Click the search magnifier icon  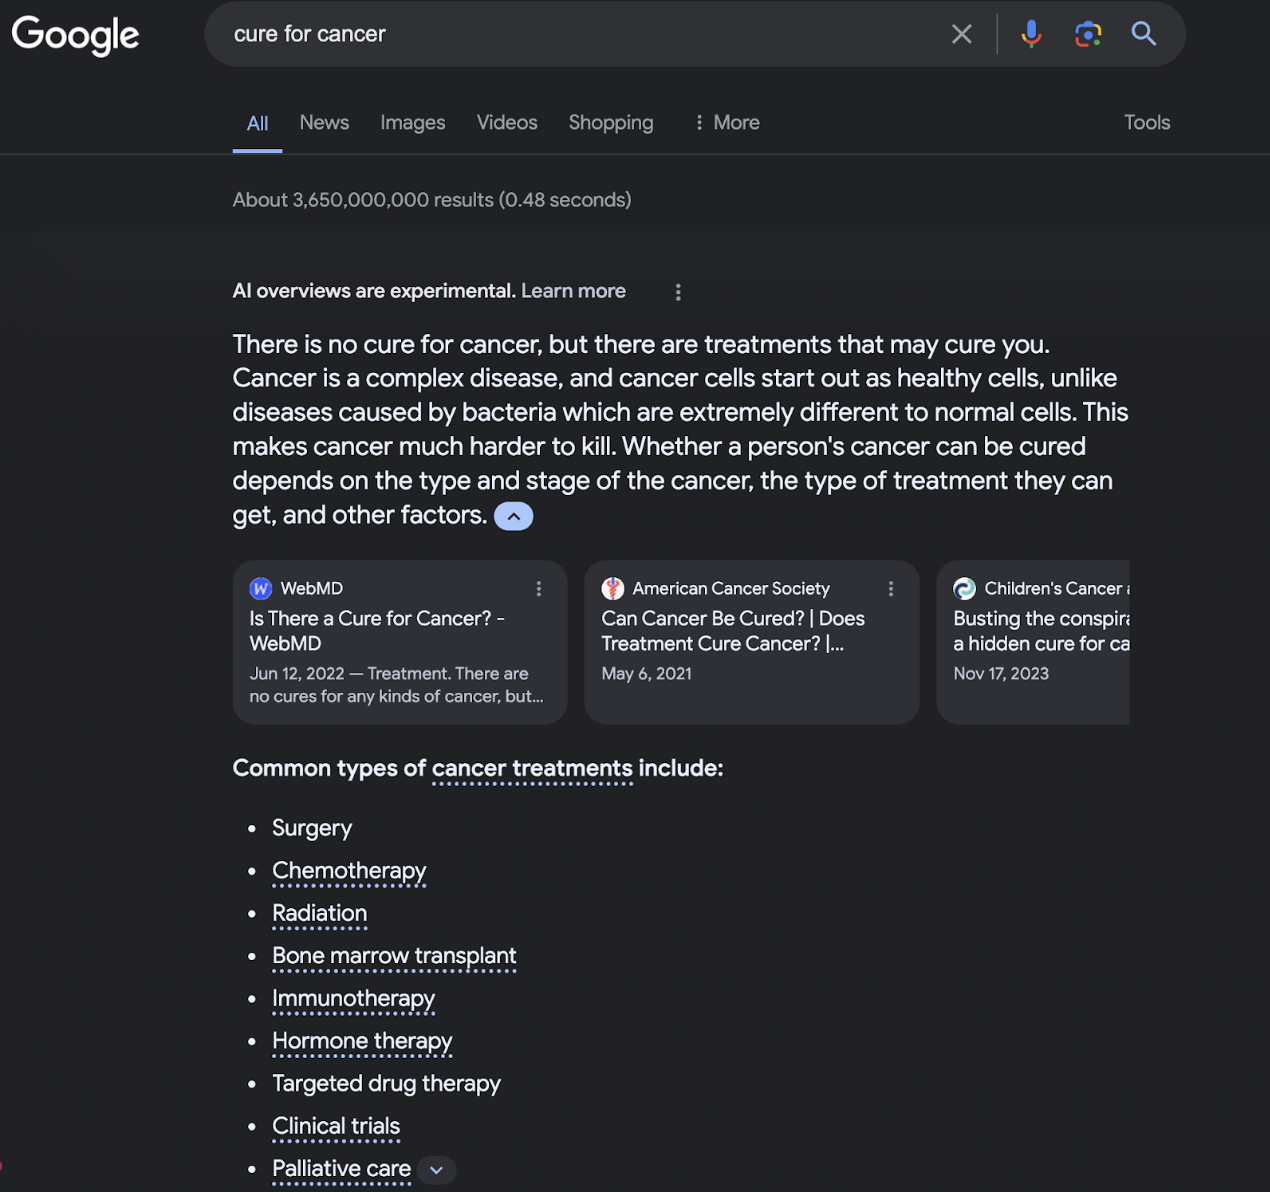[x=1144, y=33]
